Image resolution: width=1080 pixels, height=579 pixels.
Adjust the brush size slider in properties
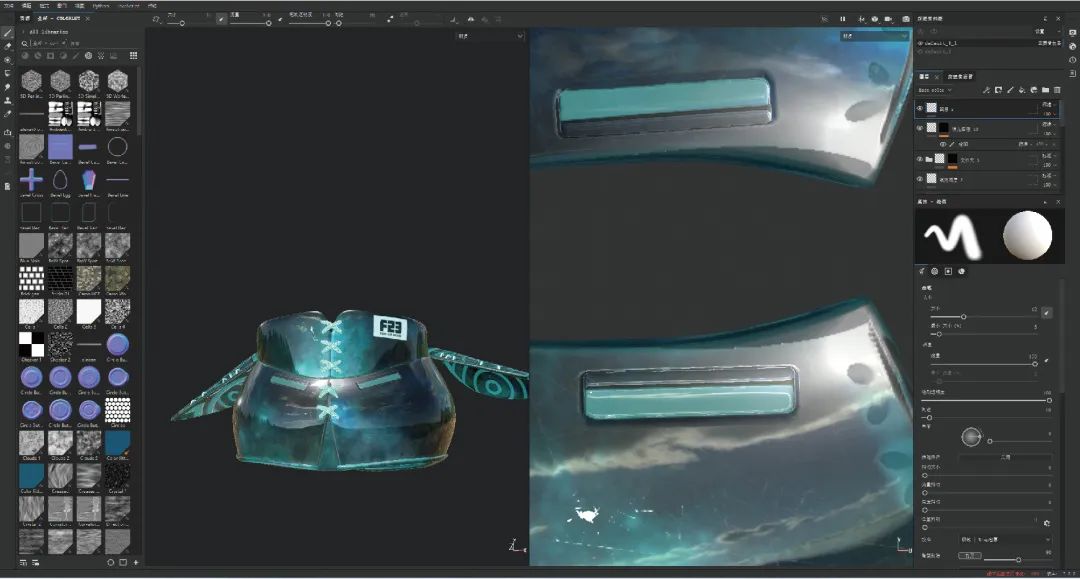pyautogui.click(x=963, y=316)
